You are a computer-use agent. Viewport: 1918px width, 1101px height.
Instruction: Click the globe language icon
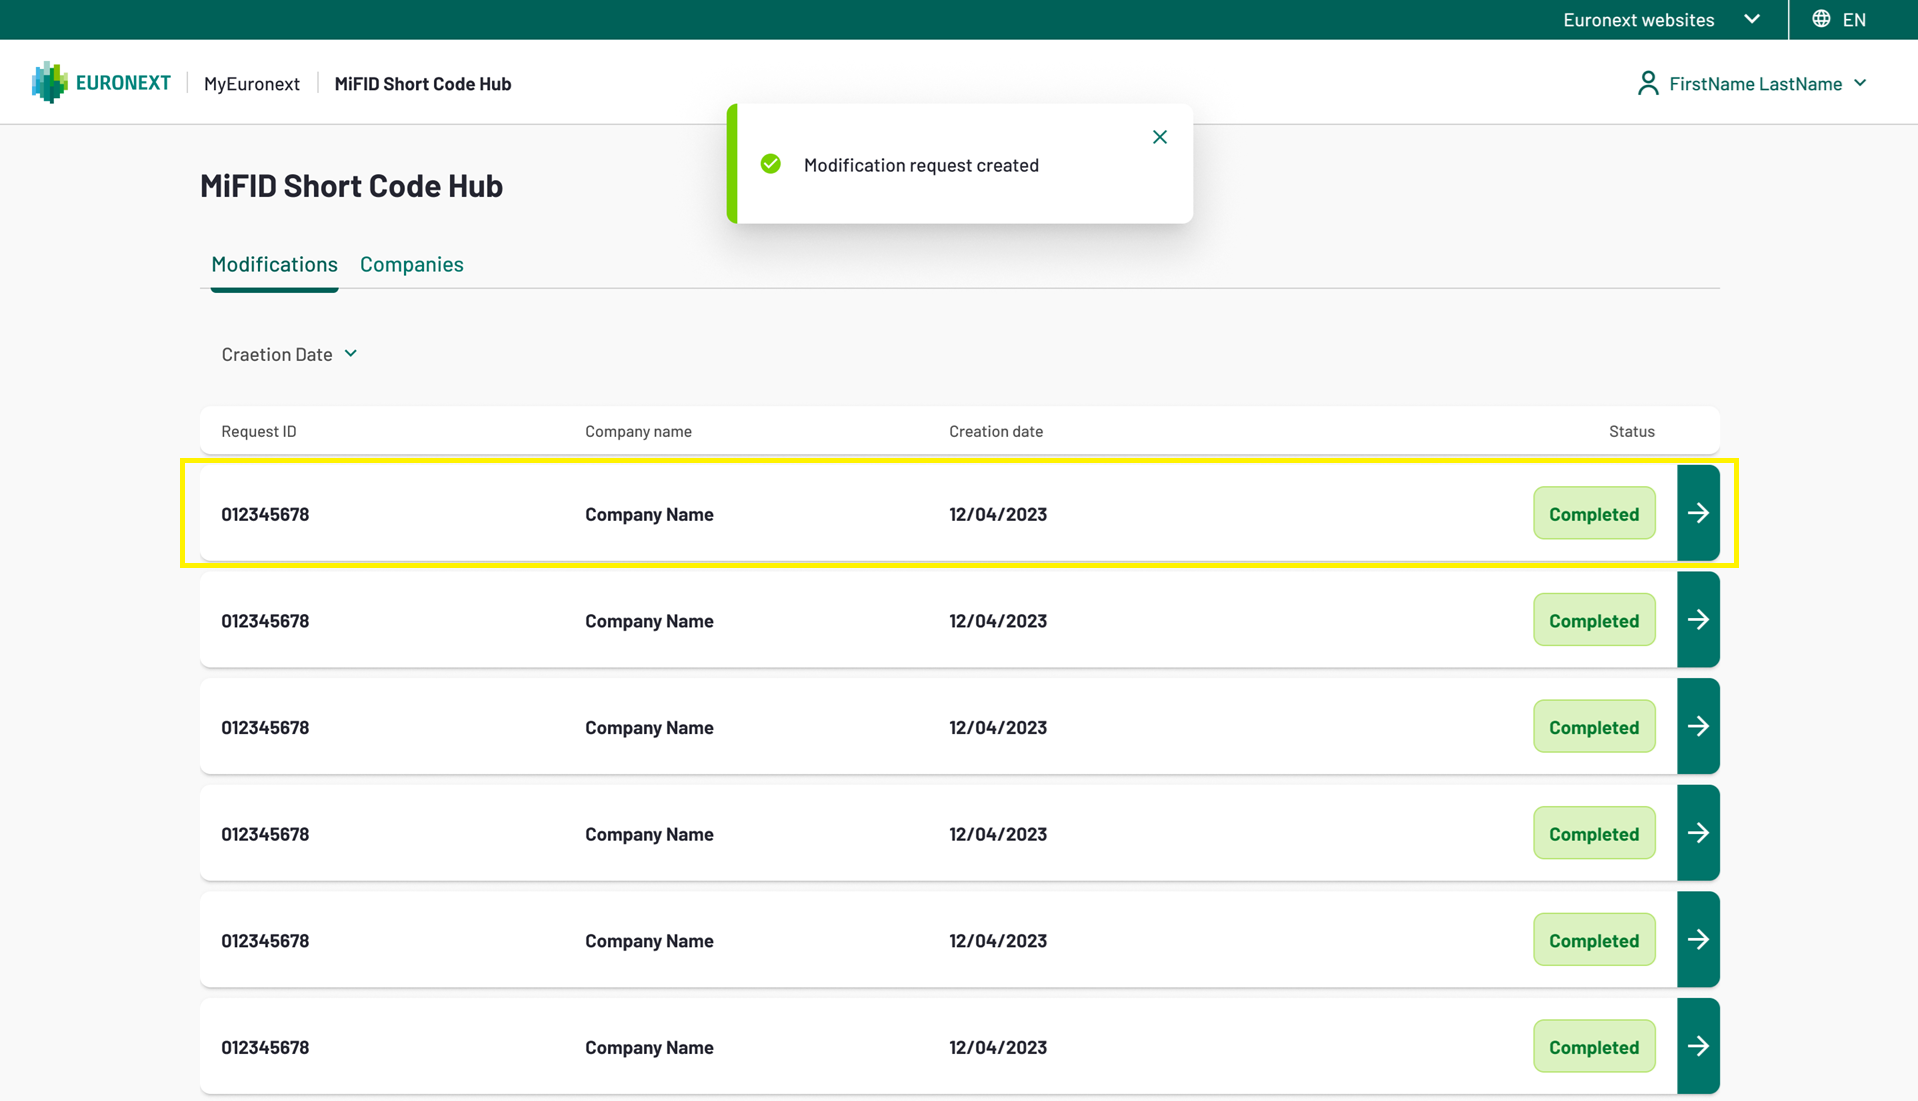tap(1821, 19)
